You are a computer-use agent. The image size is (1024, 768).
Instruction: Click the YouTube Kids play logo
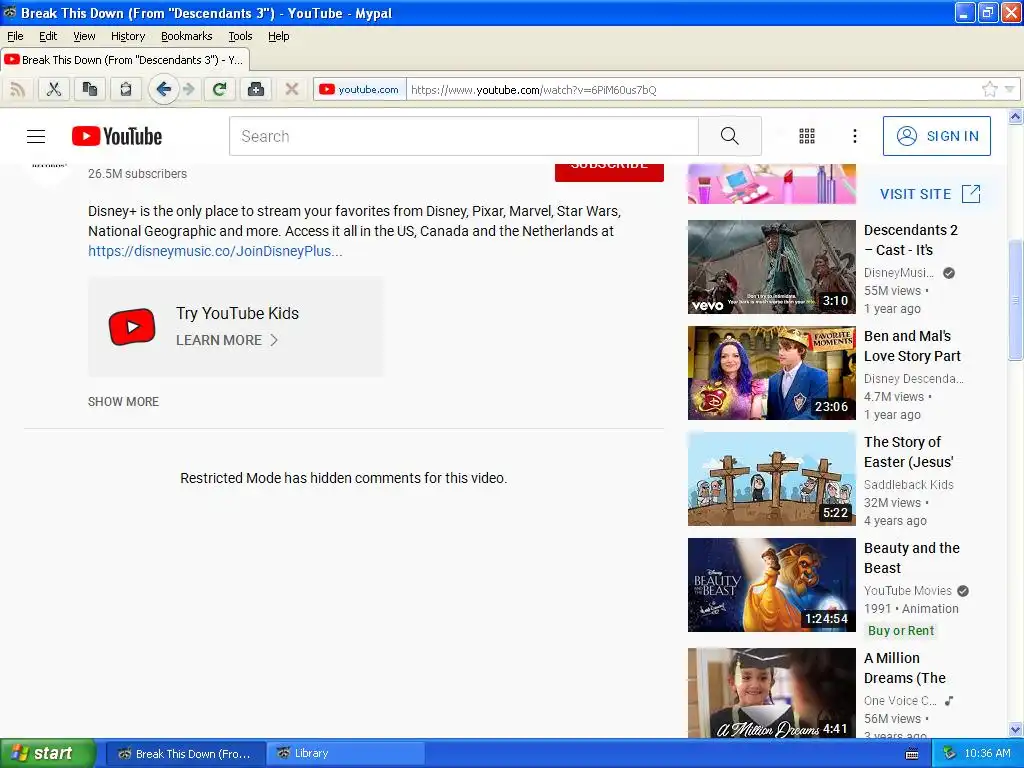click(132, 327)
